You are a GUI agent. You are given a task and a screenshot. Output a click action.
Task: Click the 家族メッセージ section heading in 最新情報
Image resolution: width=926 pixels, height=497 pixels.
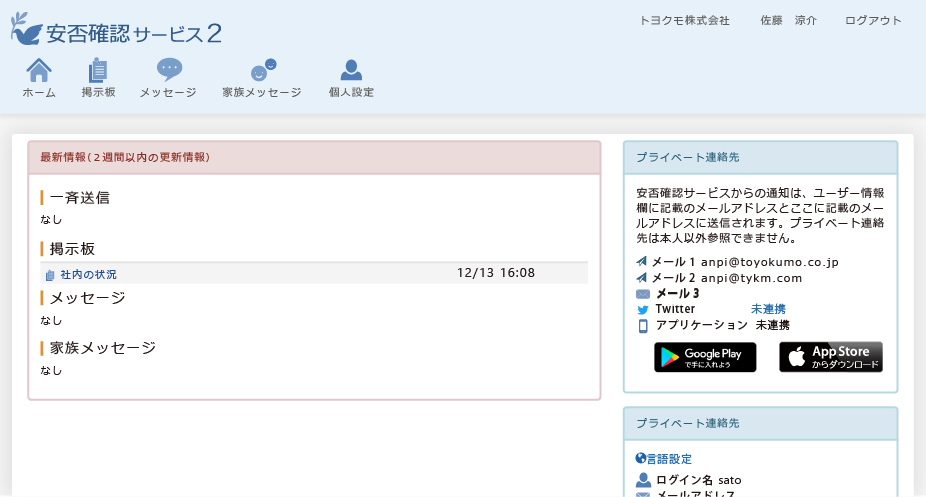point(103,348)
